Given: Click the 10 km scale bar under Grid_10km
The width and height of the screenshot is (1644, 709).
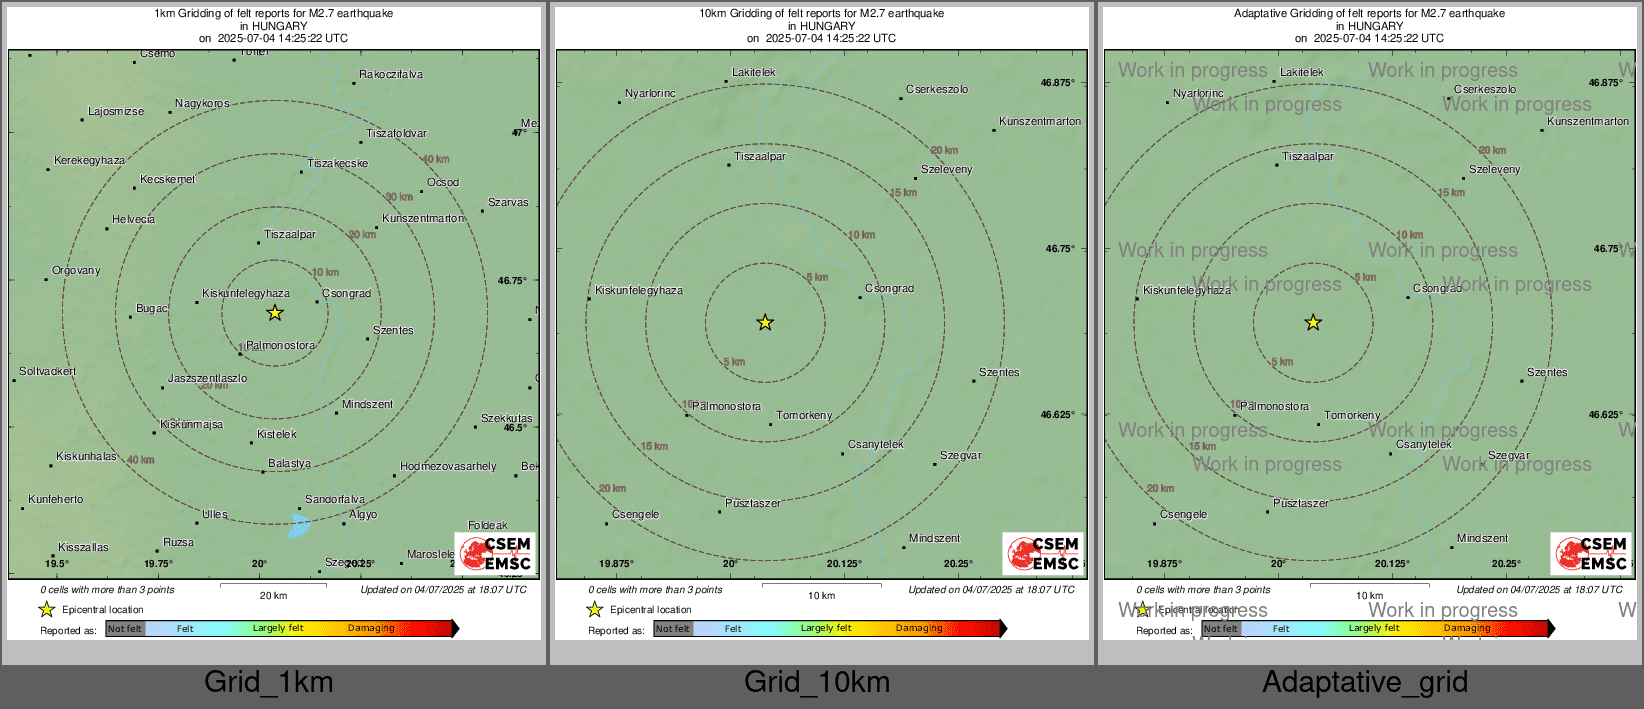Looking at the screenshot, I should (821, 586).
